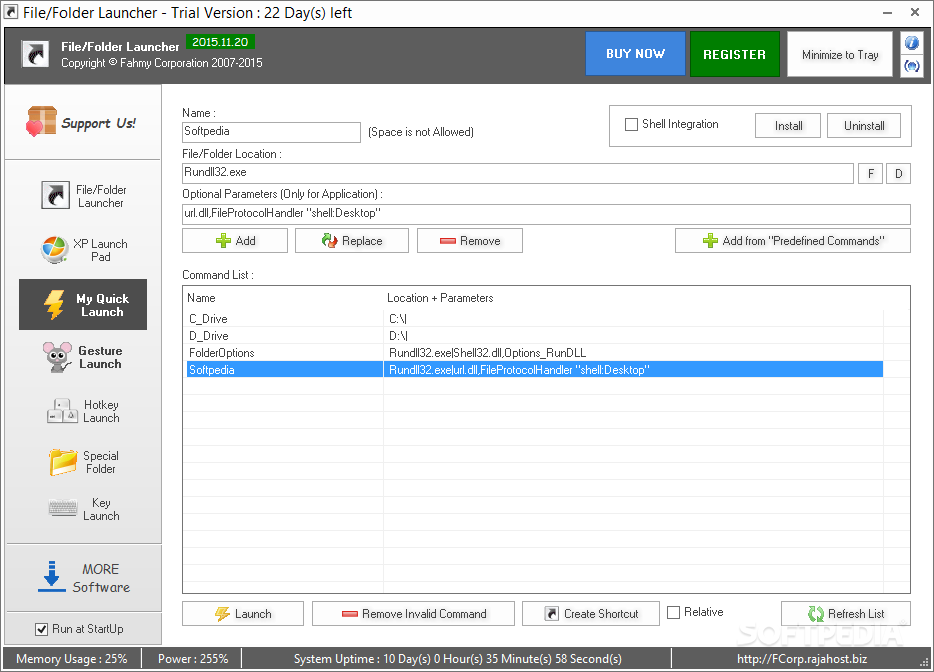
Task: Open File/Folder Launcher sidebar section
Action: [83, 196]
